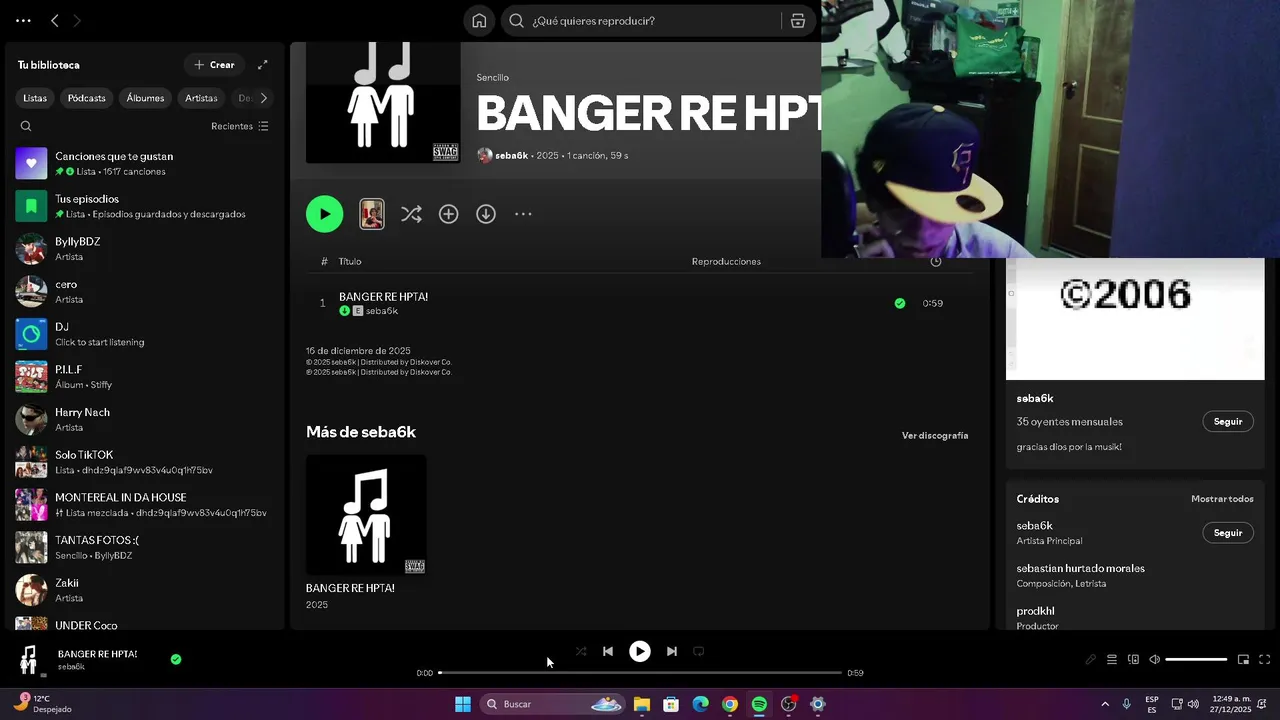The image size is (1280, 720).
Task: Toggle shuffle in the bottom player bar
Action: (x=581, y=651)
